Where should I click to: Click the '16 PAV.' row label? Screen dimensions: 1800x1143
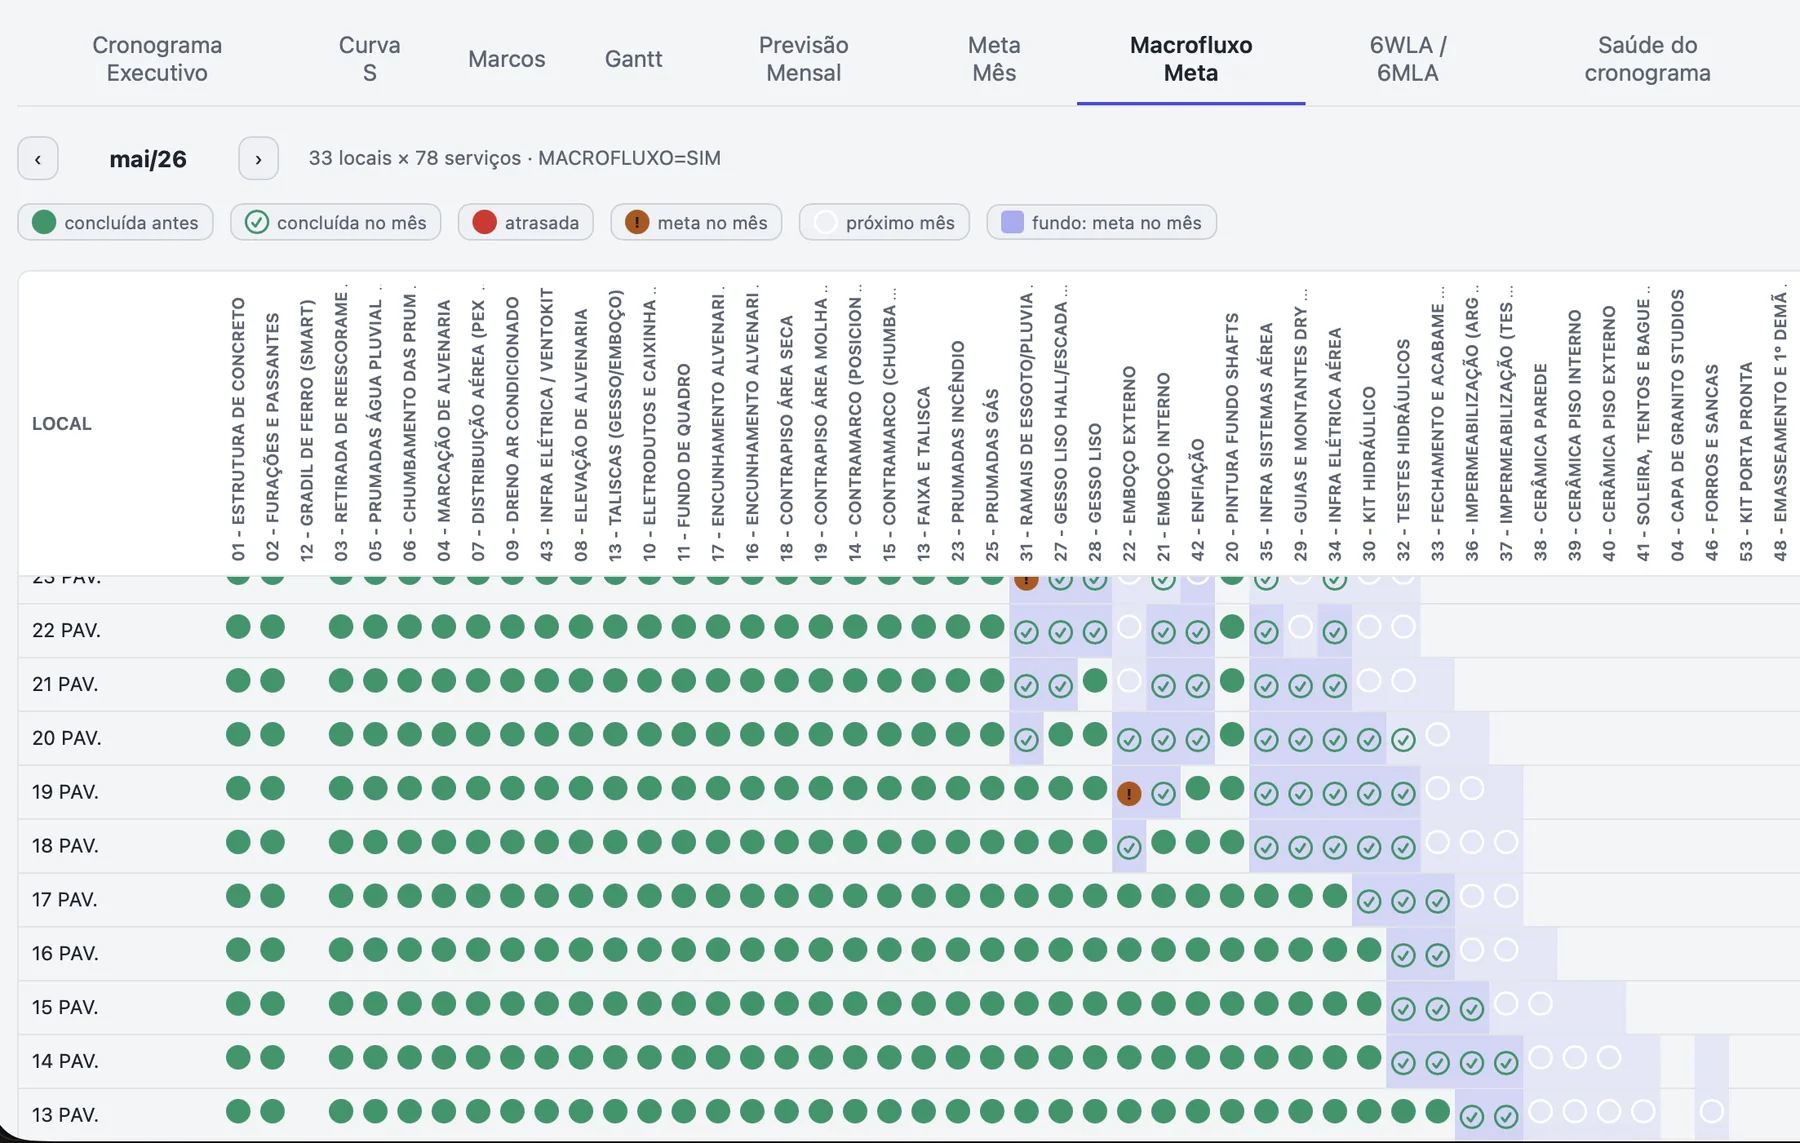tap(66, 954)
